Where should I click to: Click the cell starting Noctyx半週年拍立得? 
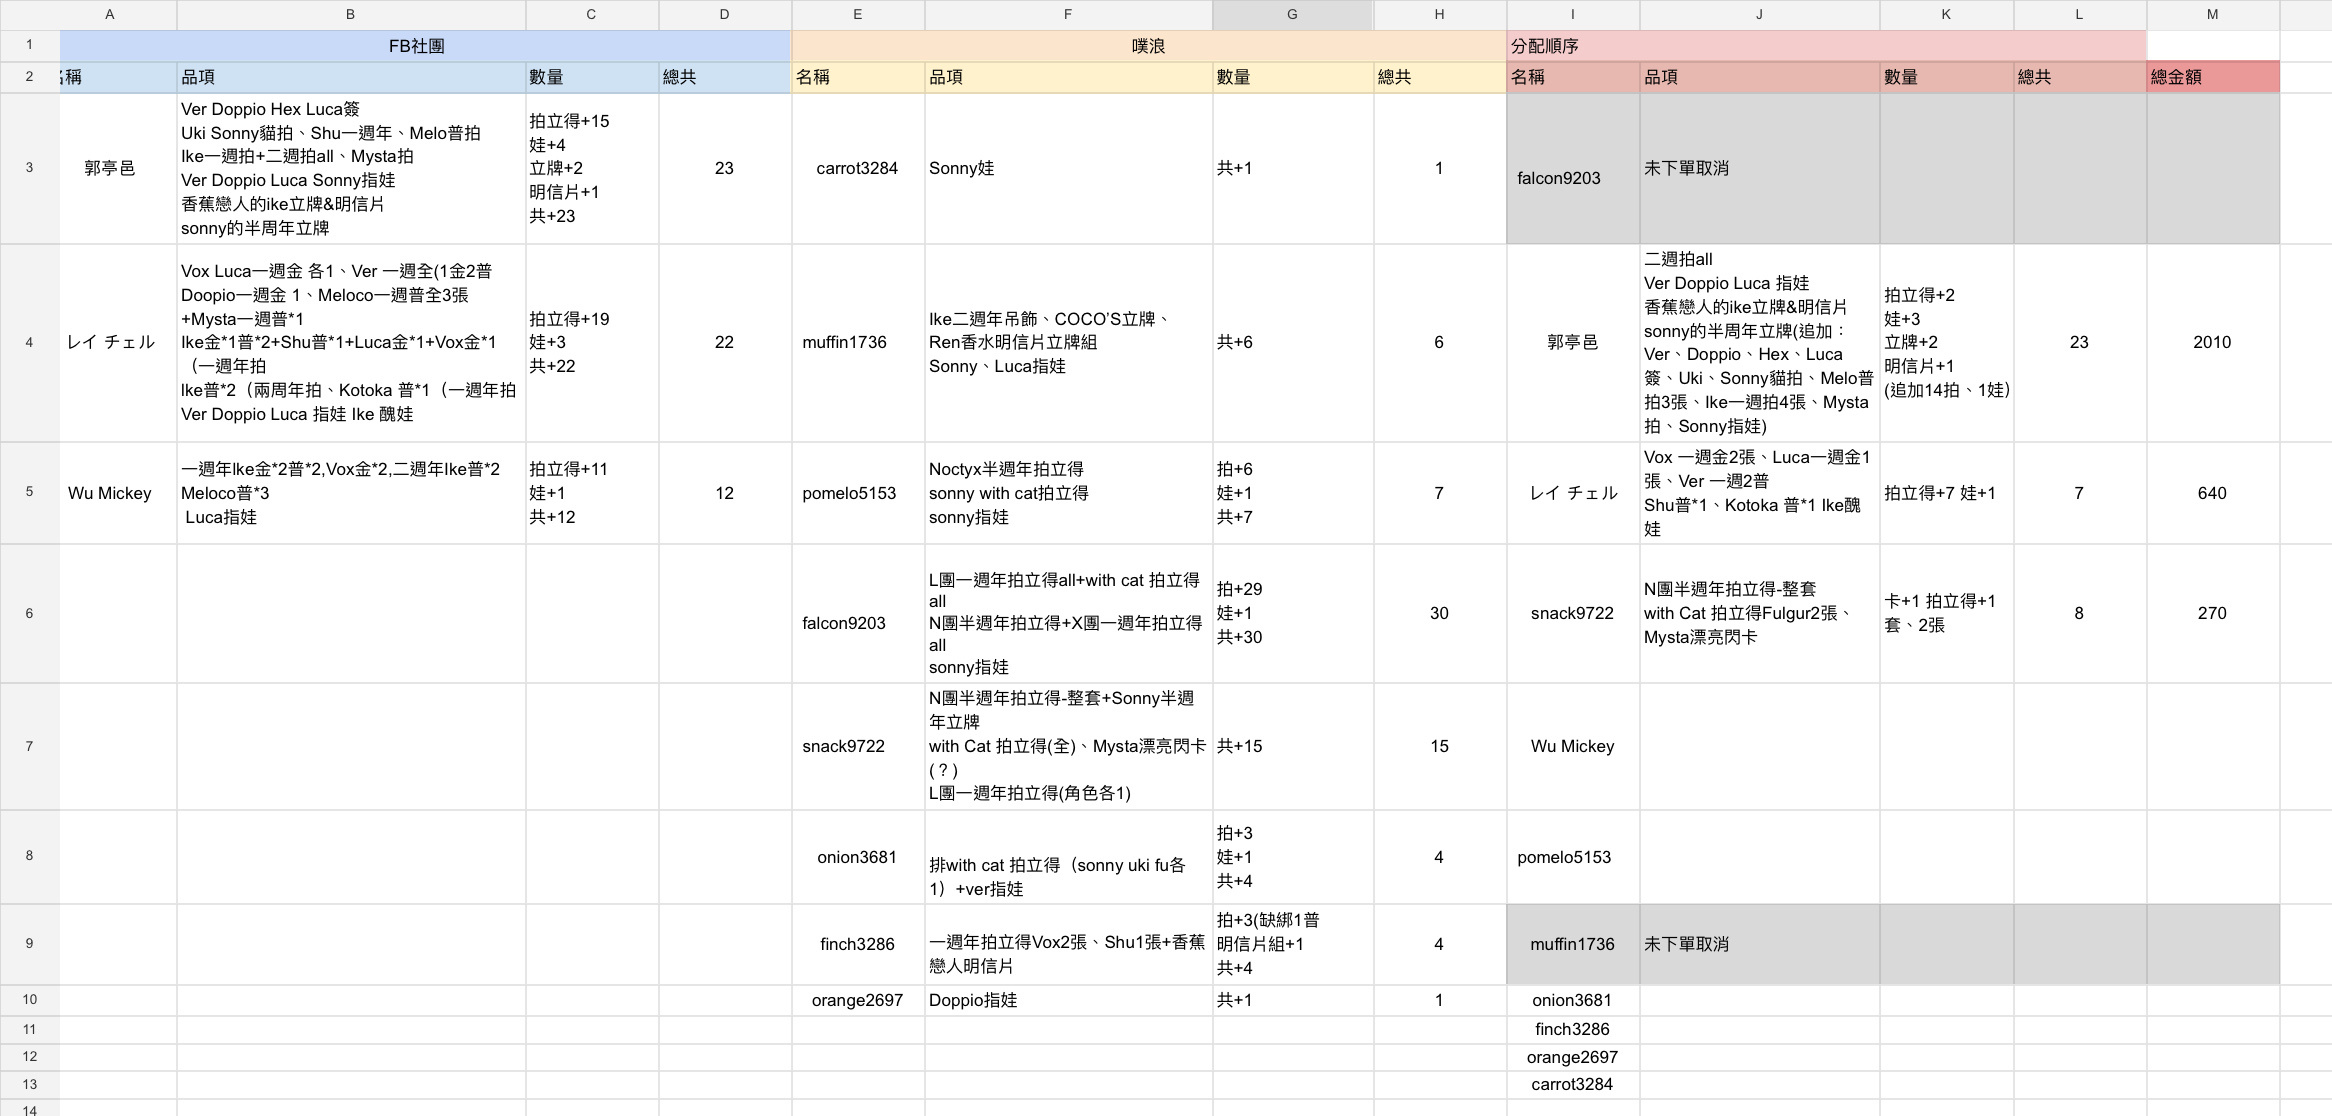coord(1068,493)
